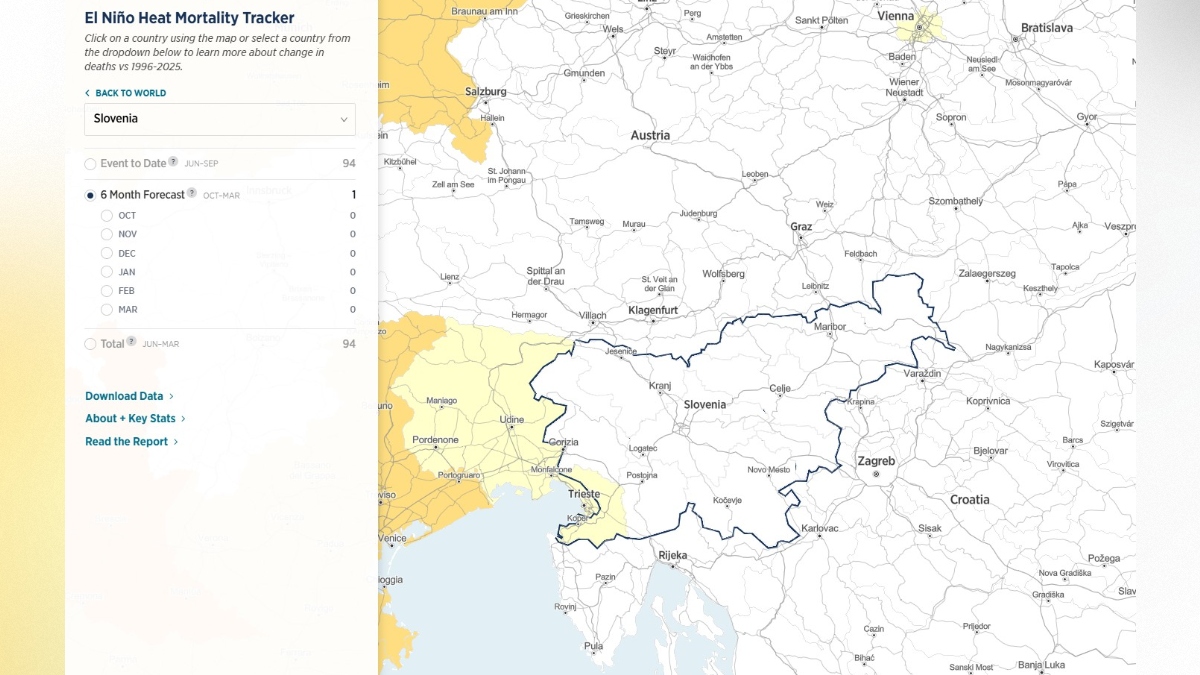The image size is (1200, 675).
Task: Click the Udine city label on the map
Action: [512, 420]
